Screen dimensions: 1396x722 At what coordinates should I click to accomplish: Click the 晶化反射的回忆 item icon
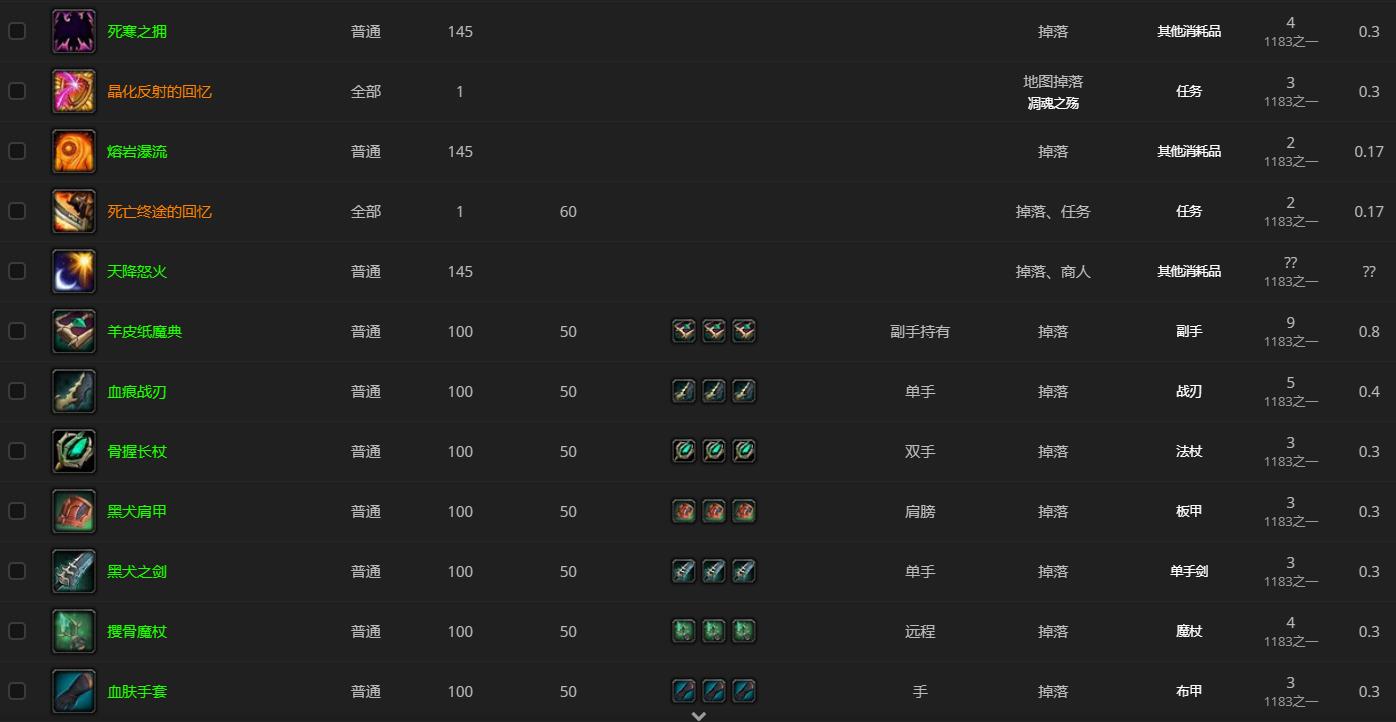click(x=73, y=91)
